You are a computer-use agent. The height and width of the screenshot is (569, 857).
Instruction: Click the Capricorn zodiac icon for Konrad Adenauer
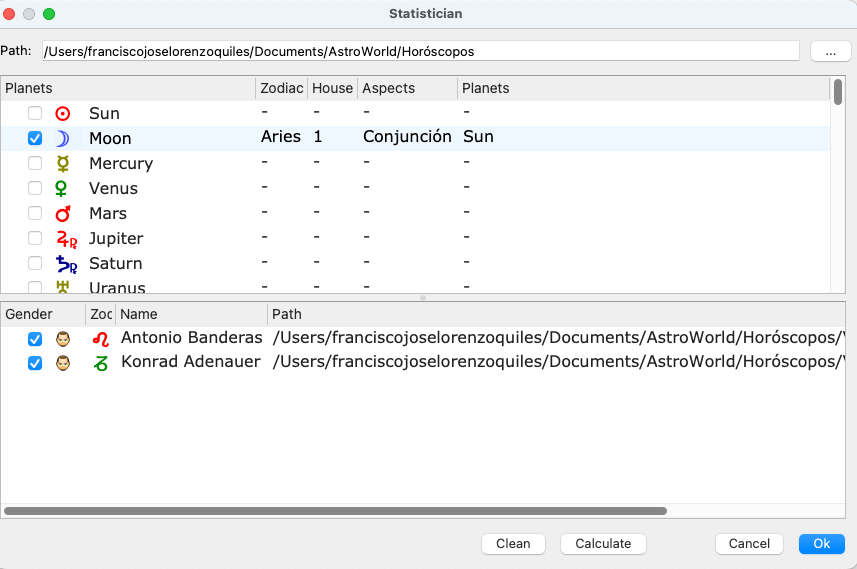click(x=100, y=363)
